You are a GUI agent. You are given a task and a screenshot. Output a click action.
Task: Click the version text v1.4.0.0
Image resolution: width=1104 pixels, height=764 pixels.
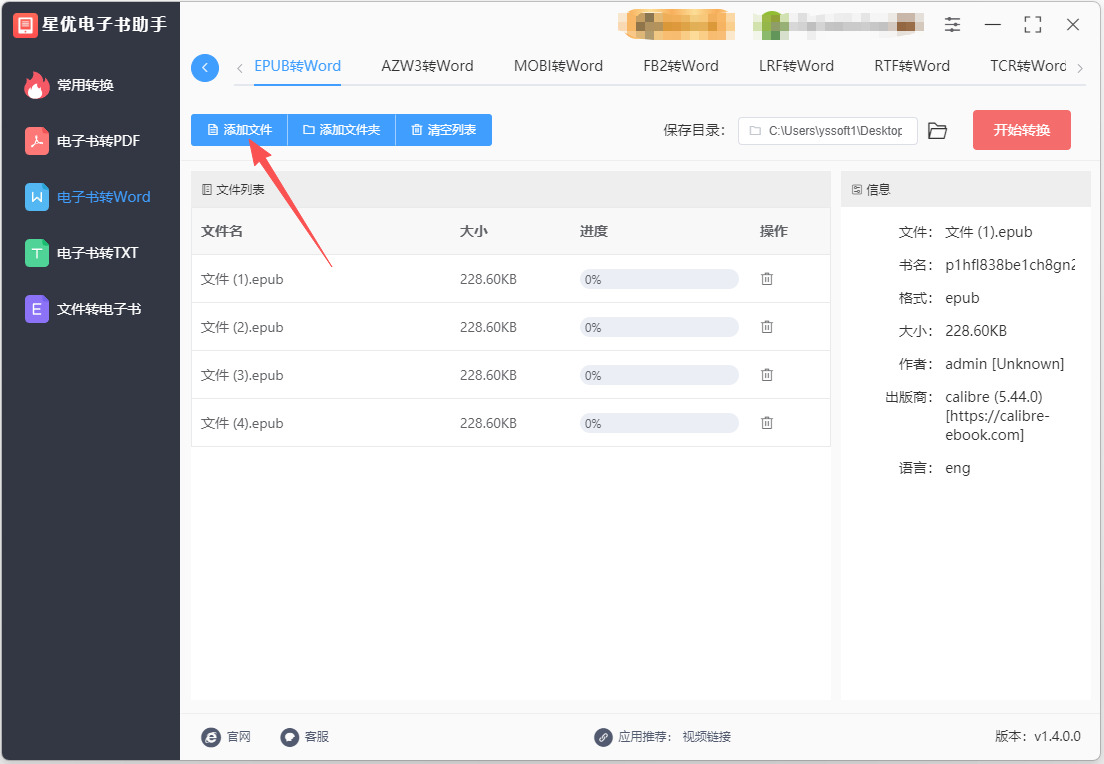click(1058, 737)
